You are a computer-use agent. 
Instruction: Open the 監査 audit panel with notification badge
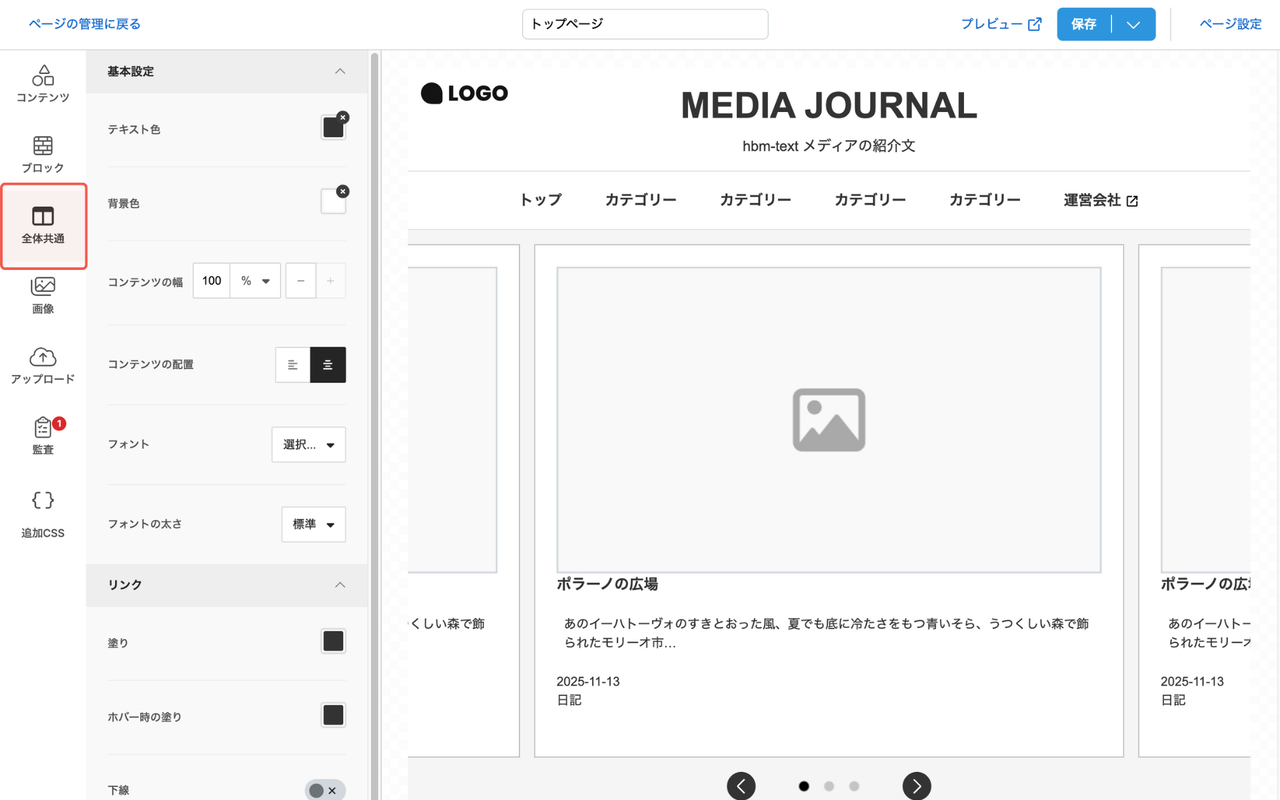click(42, 437)
